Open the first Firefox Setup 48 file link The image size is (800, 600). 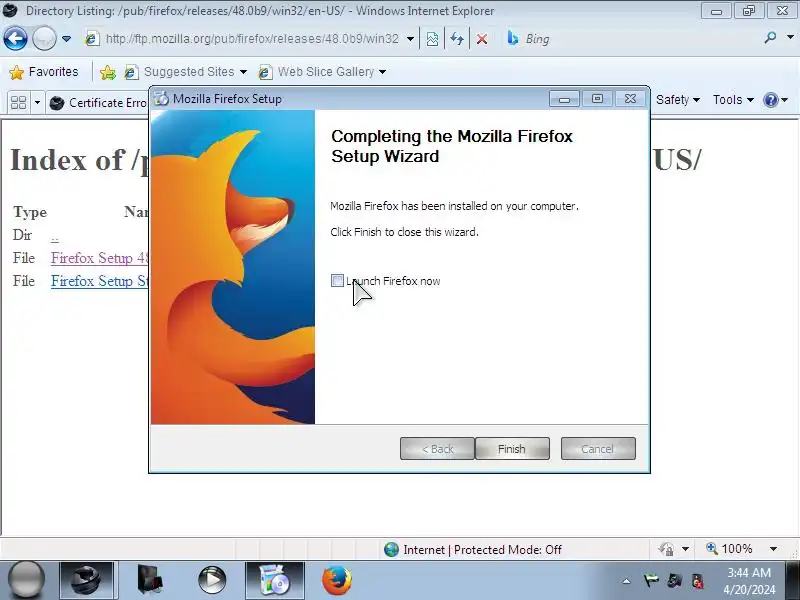coord(99,258)
